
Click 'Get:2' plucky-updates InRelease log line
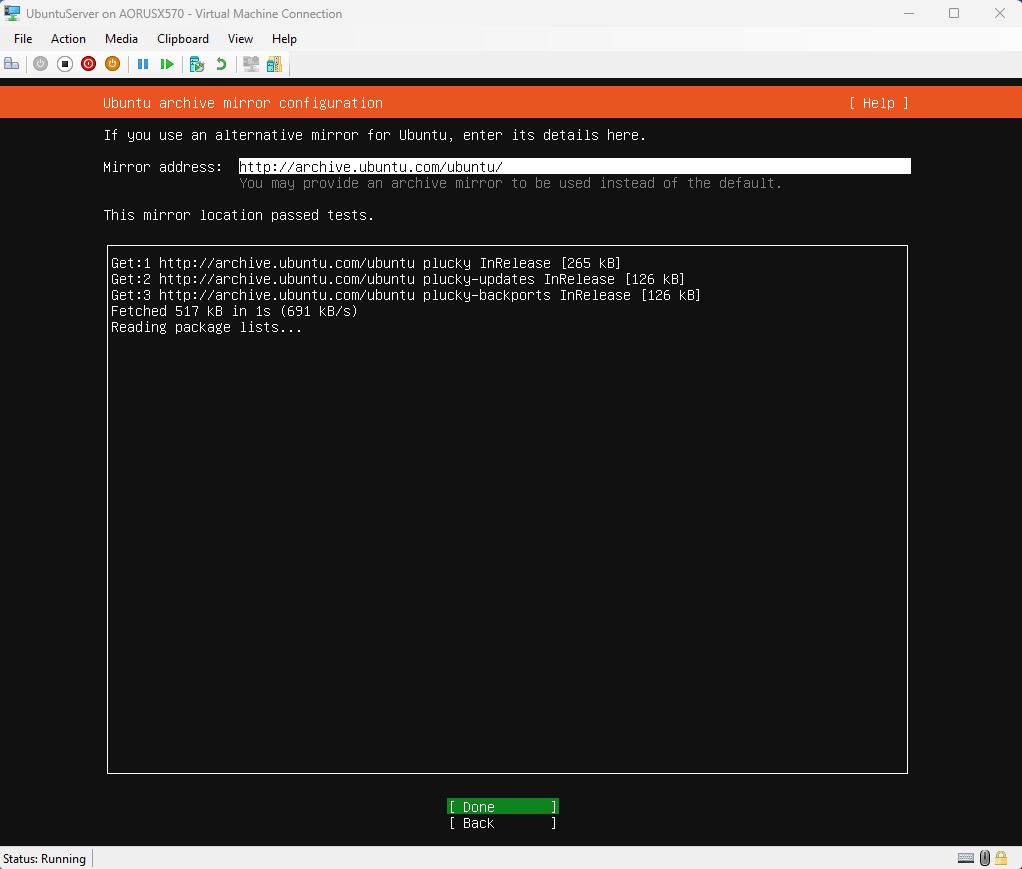point(398,279)
